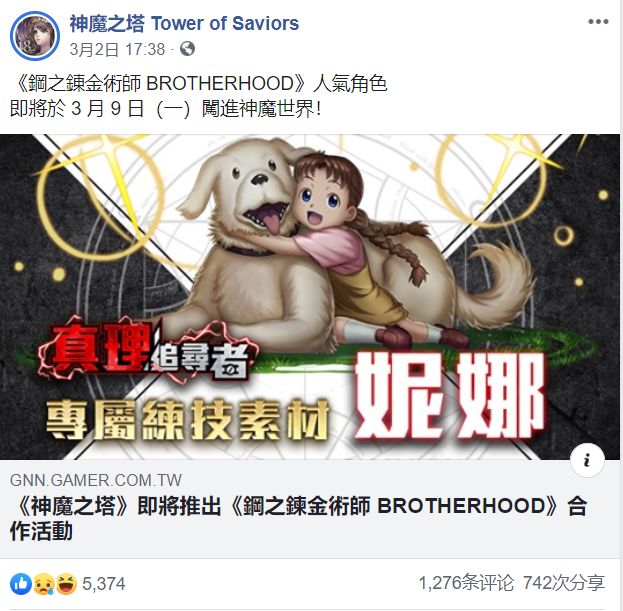Open the post timestamp 3月2日 17:38

point(117,49)
